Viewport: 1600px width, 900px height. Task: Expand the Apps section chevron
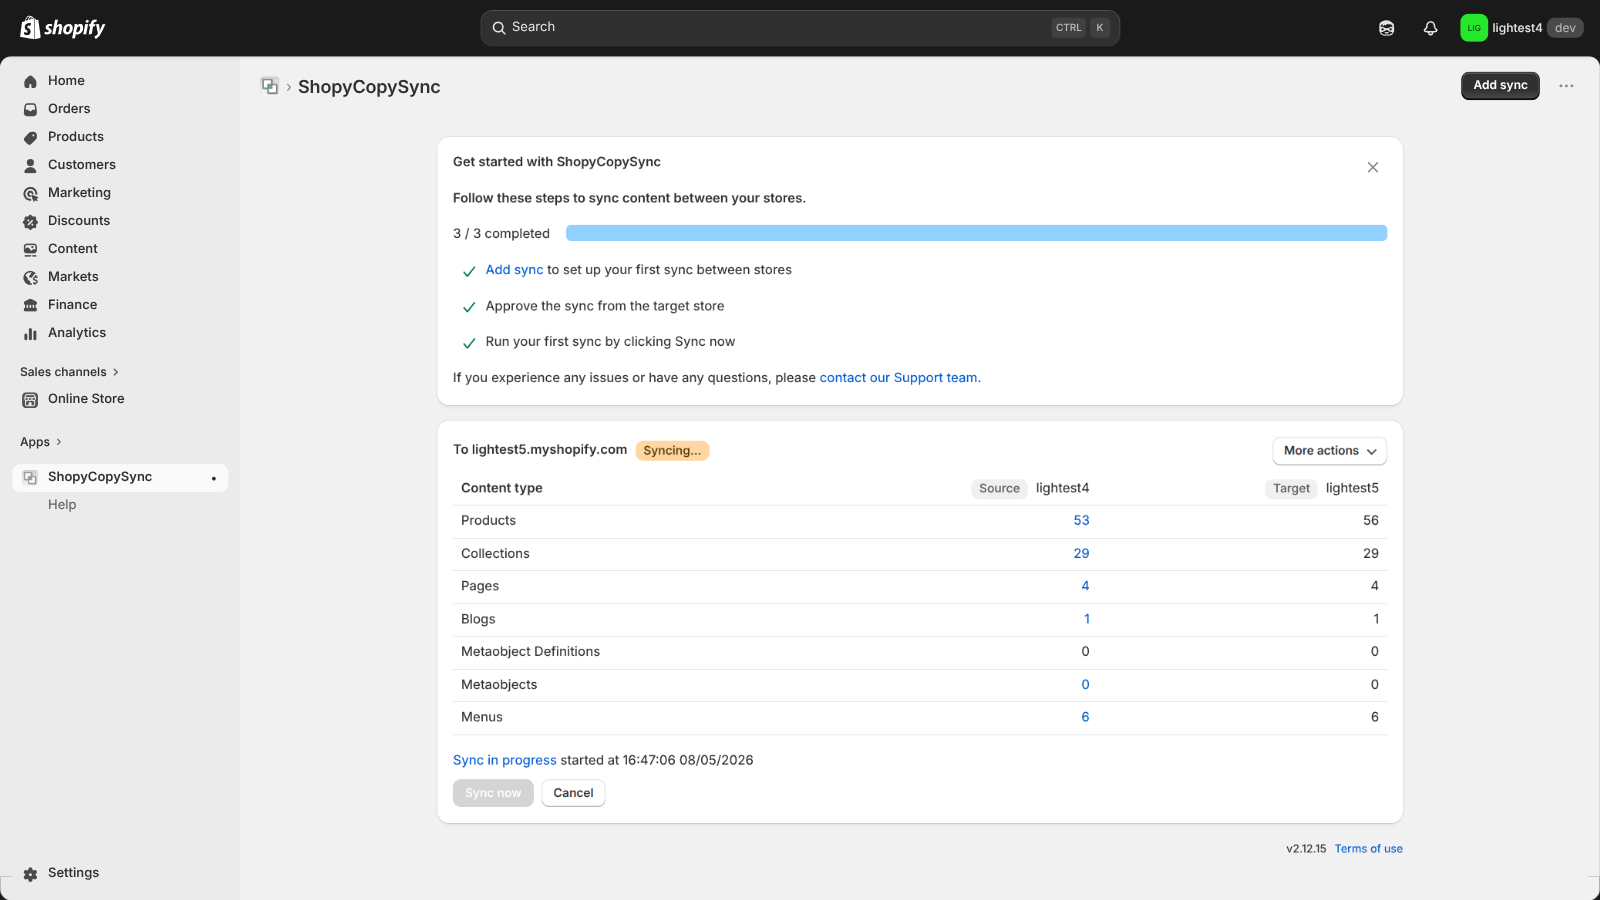click(x=59, y=442)
